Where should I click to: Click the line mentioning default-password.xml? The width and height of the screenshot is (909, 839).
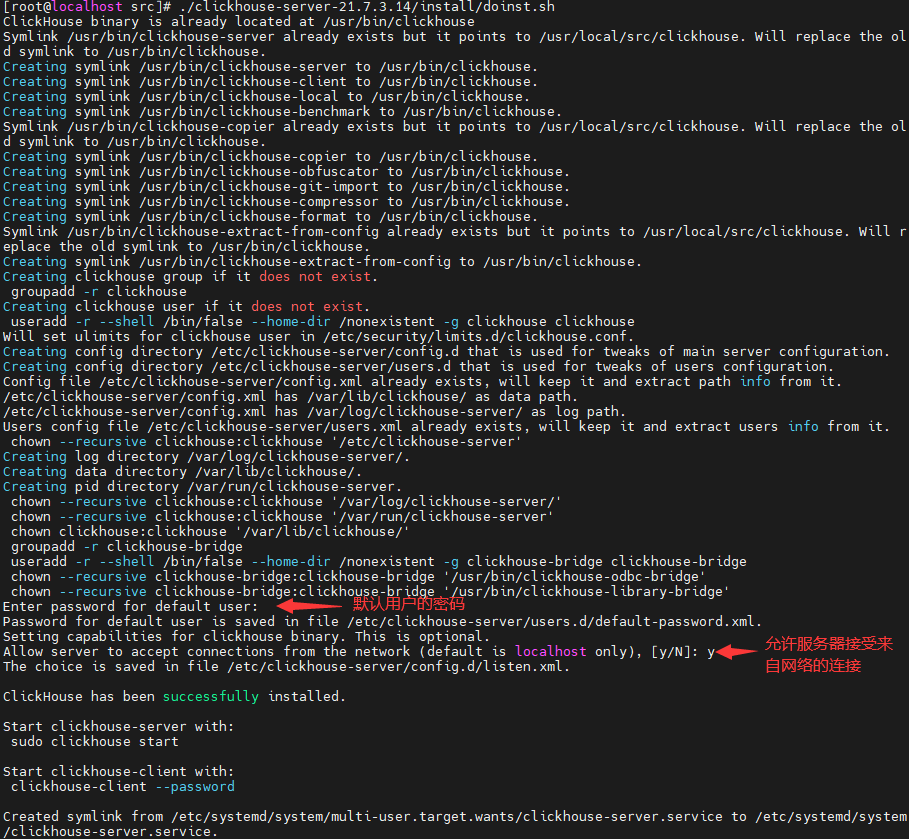pos(382,622)
